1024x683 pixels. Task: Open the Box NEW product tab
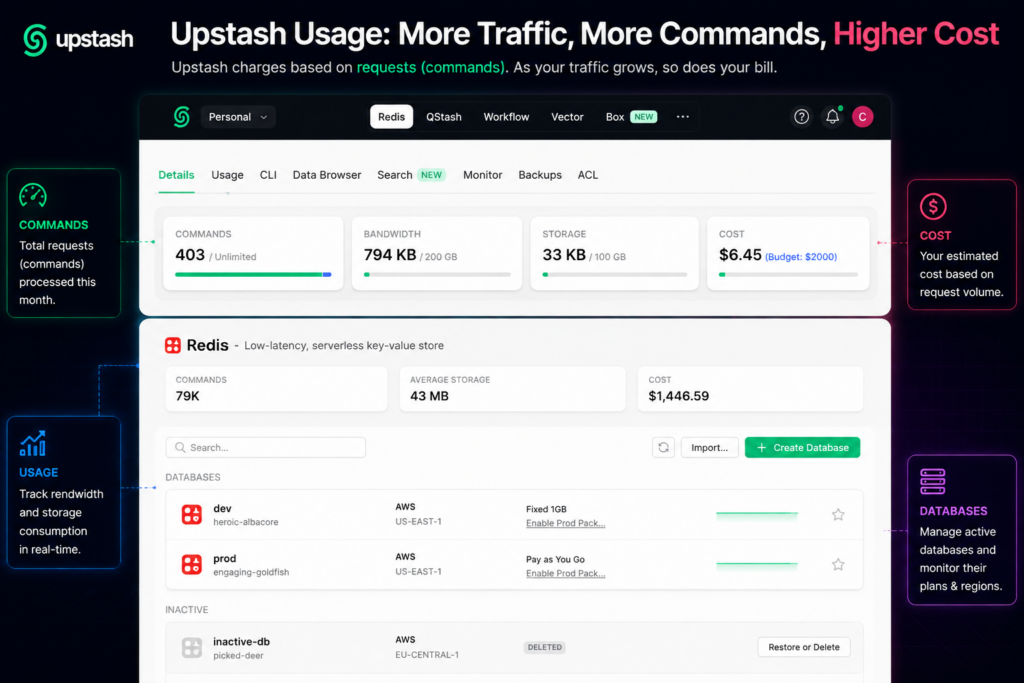(631, 117)
